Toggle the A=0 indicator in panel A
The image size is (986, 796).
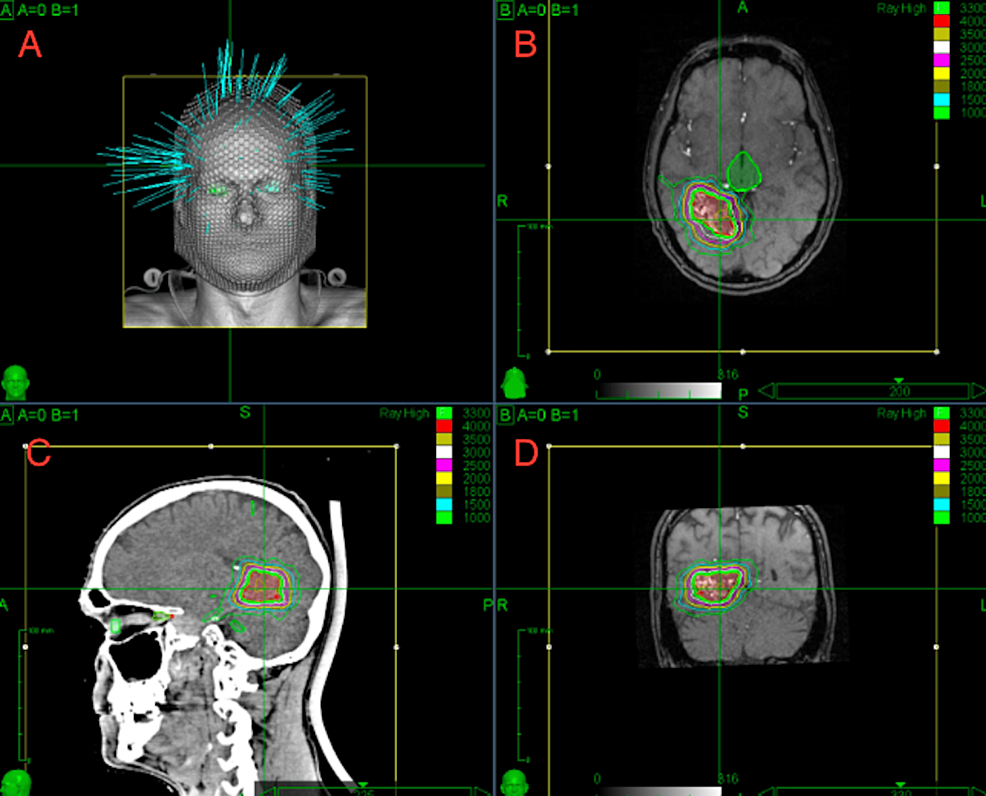pyautogui.click(x=30, y=8)
